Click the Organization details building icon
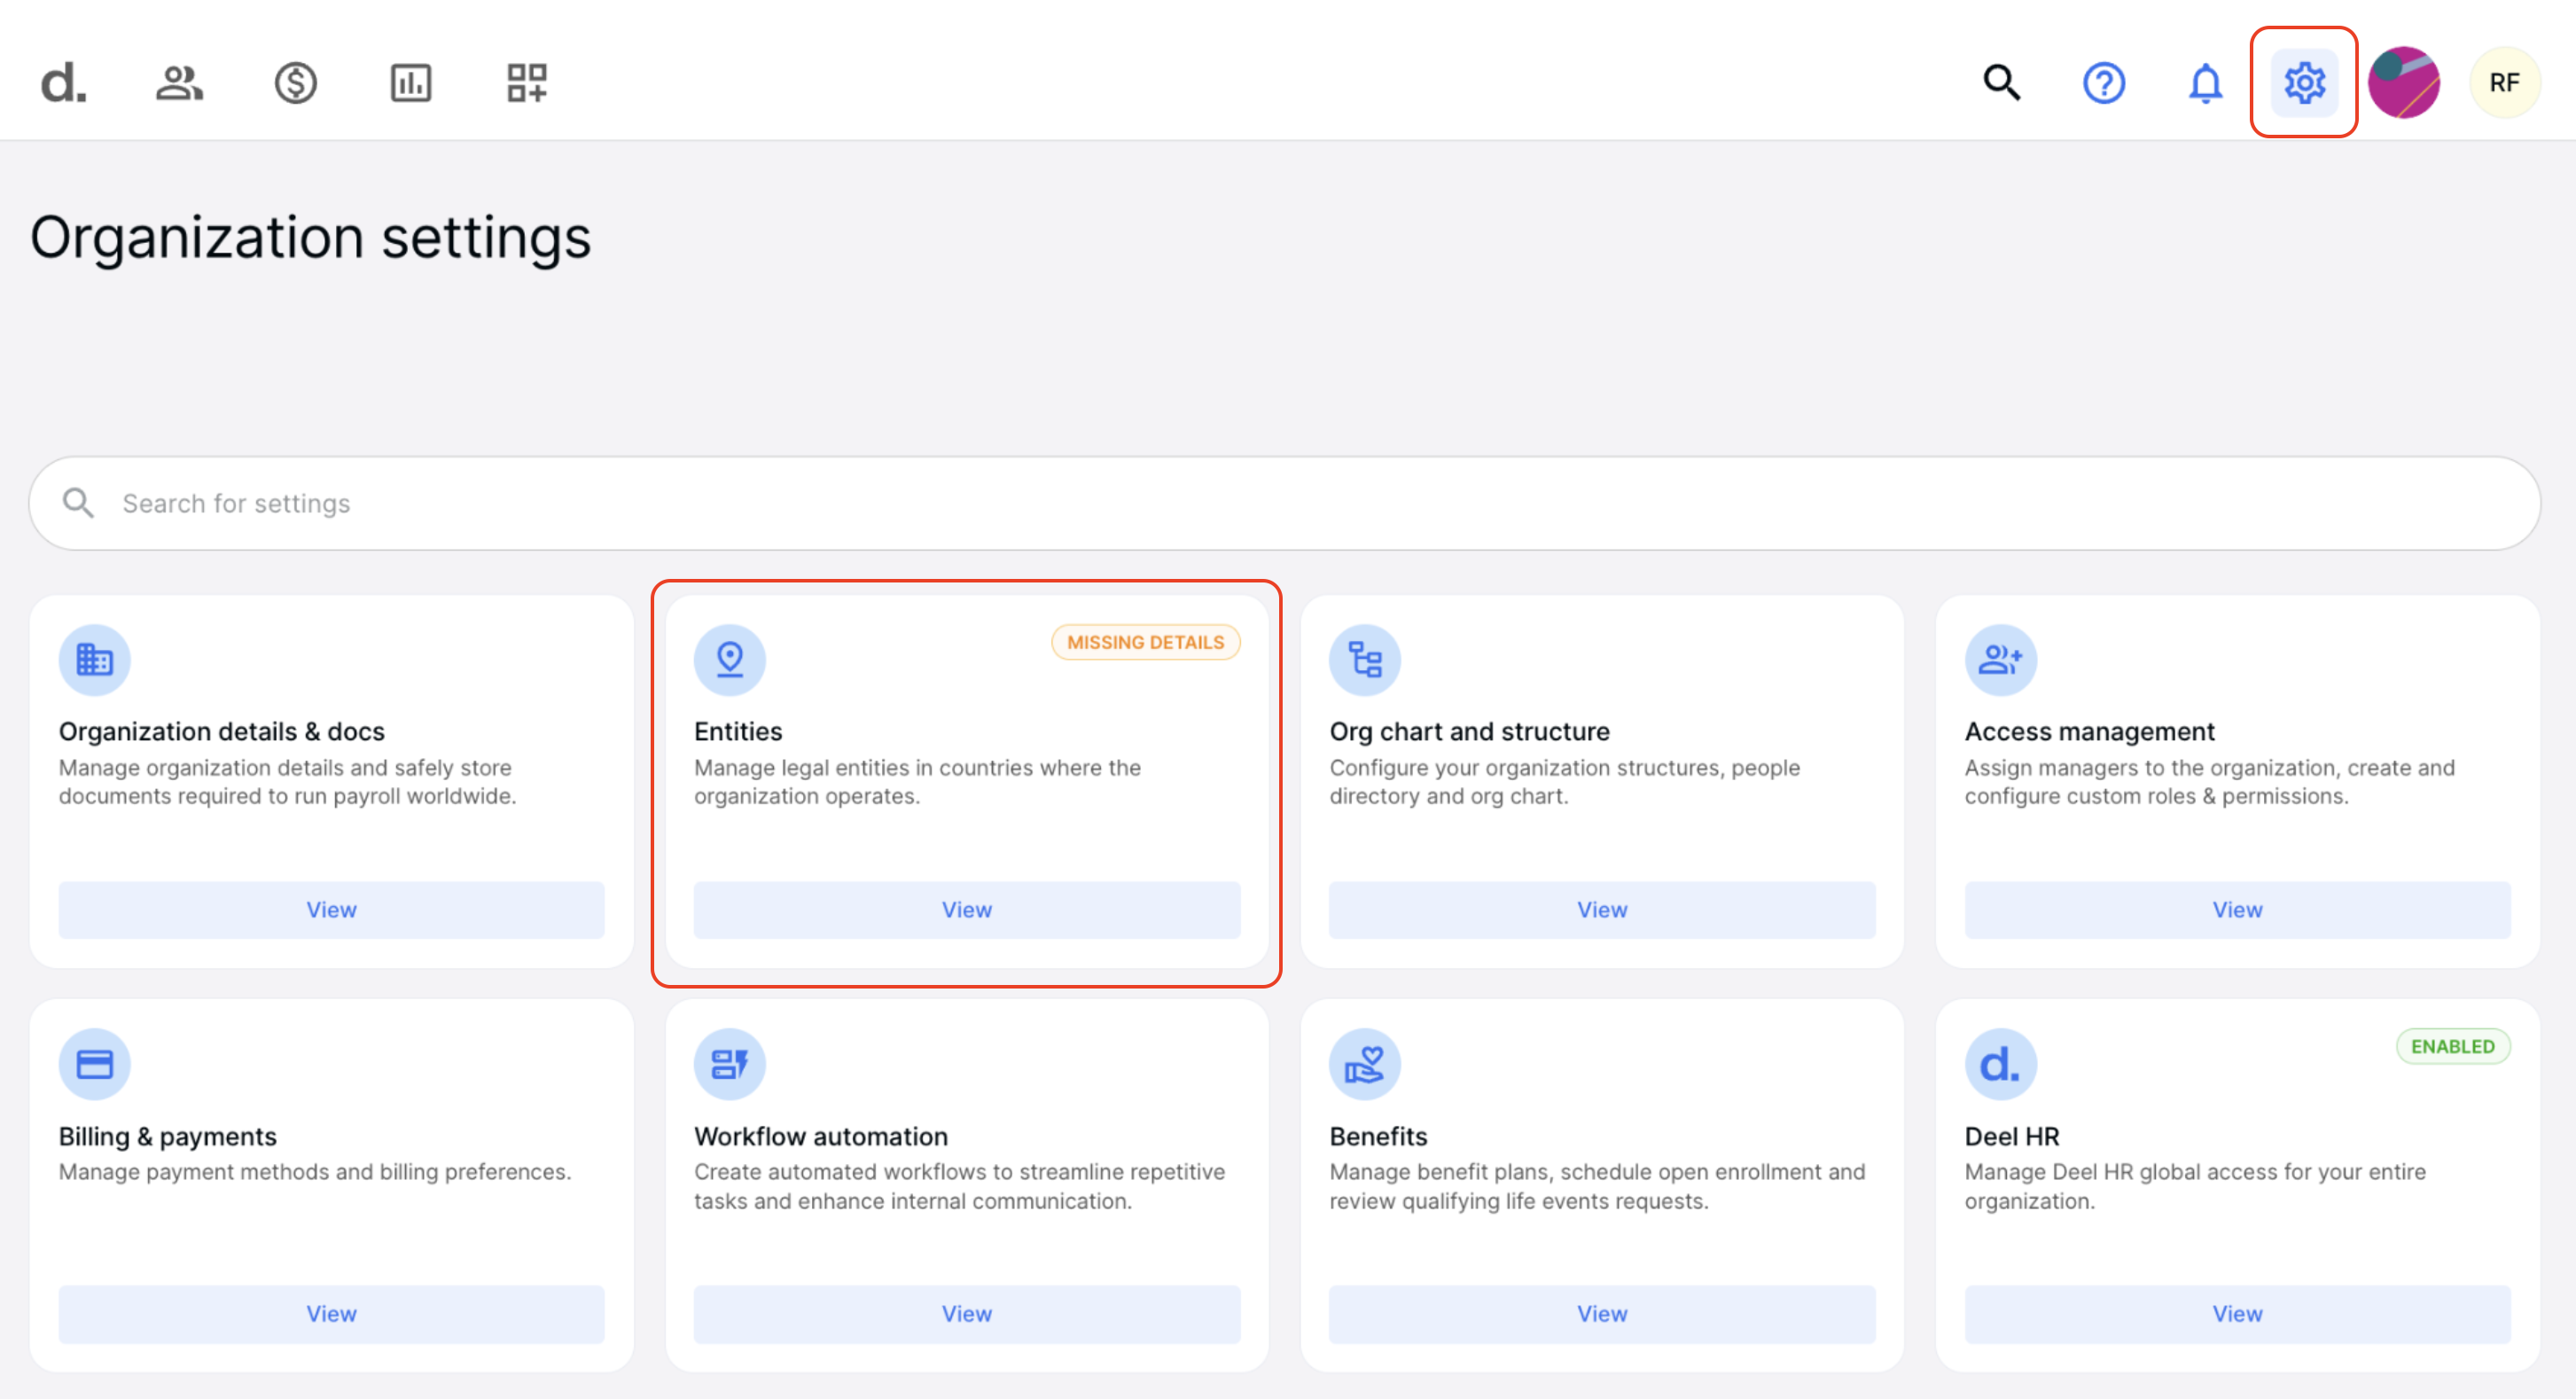The height and width of the screenshot is (1399, 2576). (x=94, y=660)
